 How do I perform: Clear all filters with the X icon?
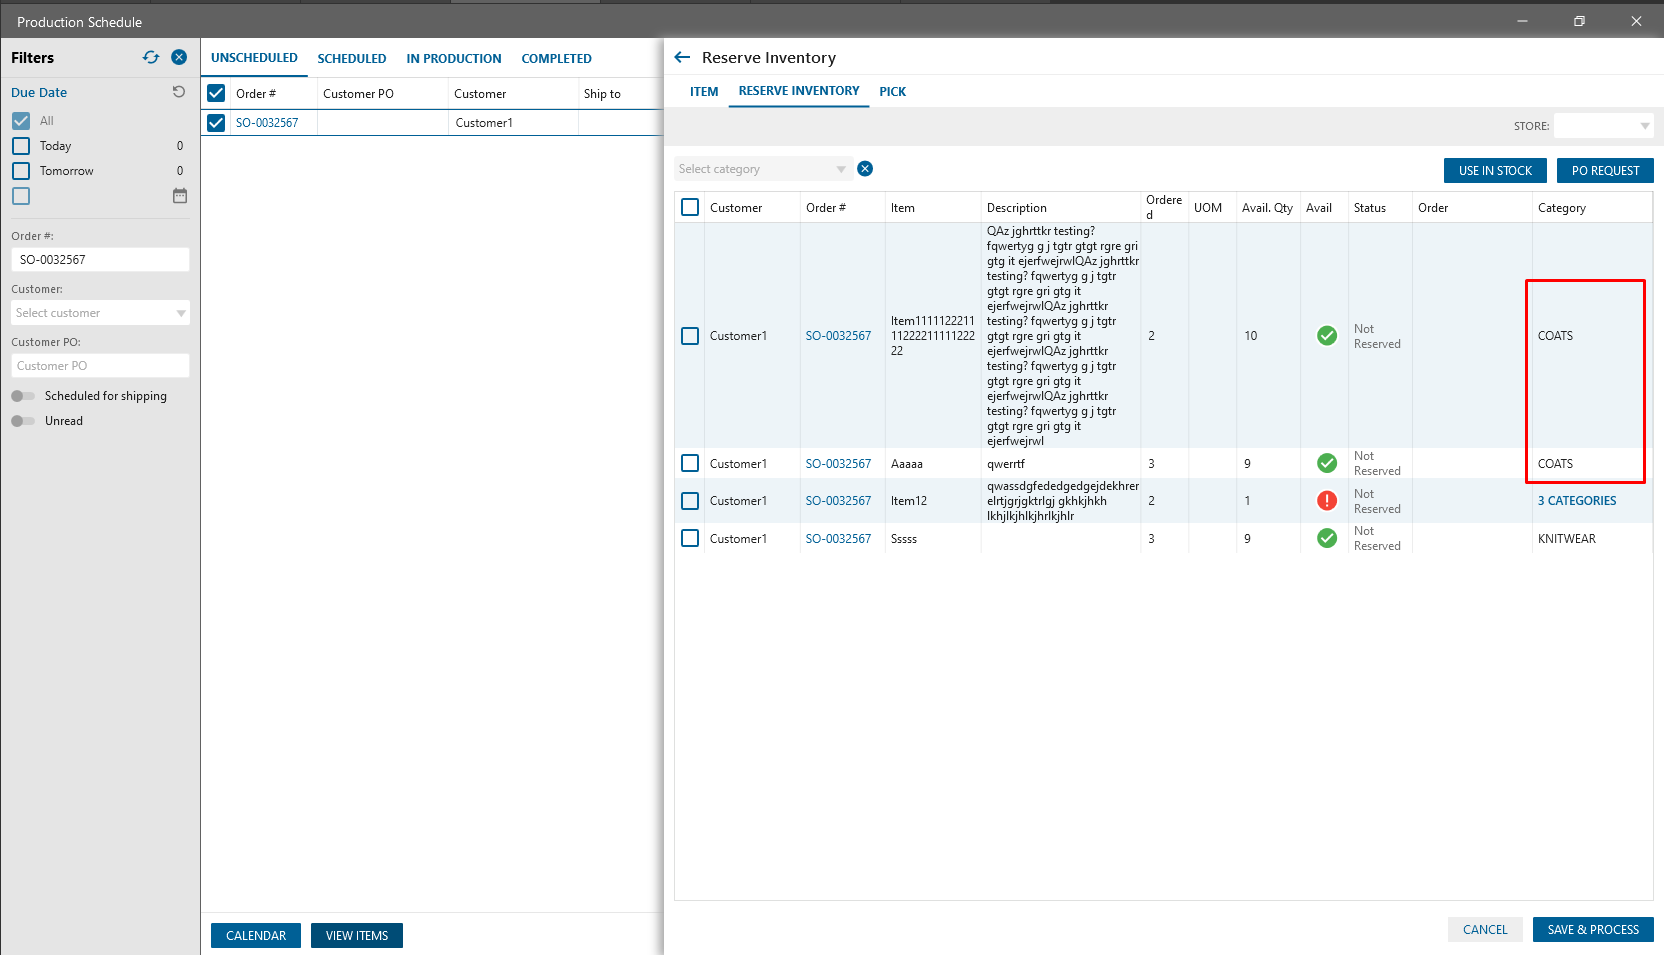pos(179,57)
